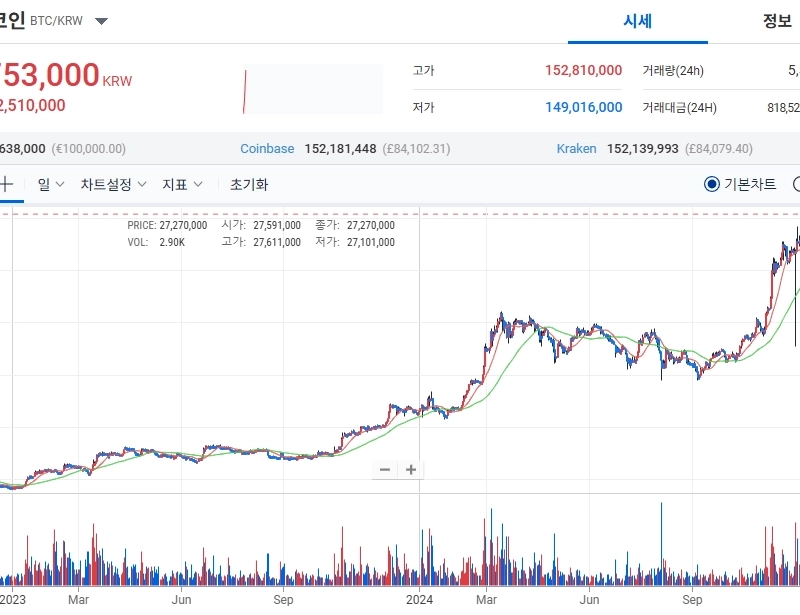The height and width of the screenshot is (615, 800).
Task: Click the chart zoom-in plus button
Action: pyautogui.click(x=410, y=470)
